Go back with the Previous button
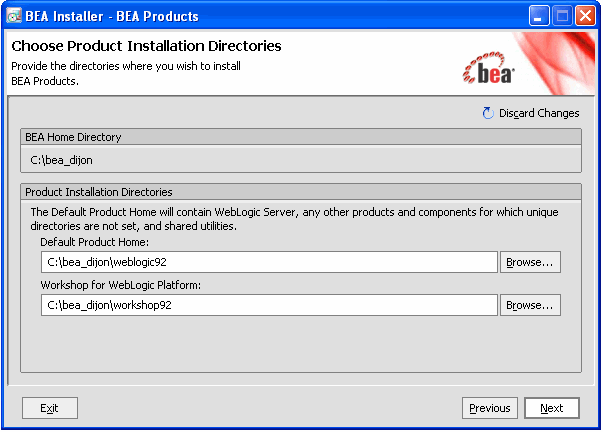The image size is (603, 432). [x=490, y=408]
